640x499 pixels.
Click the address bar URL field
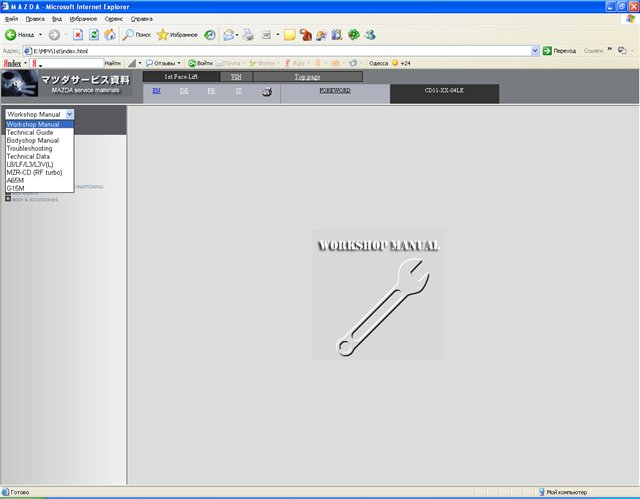pos(277,51)
